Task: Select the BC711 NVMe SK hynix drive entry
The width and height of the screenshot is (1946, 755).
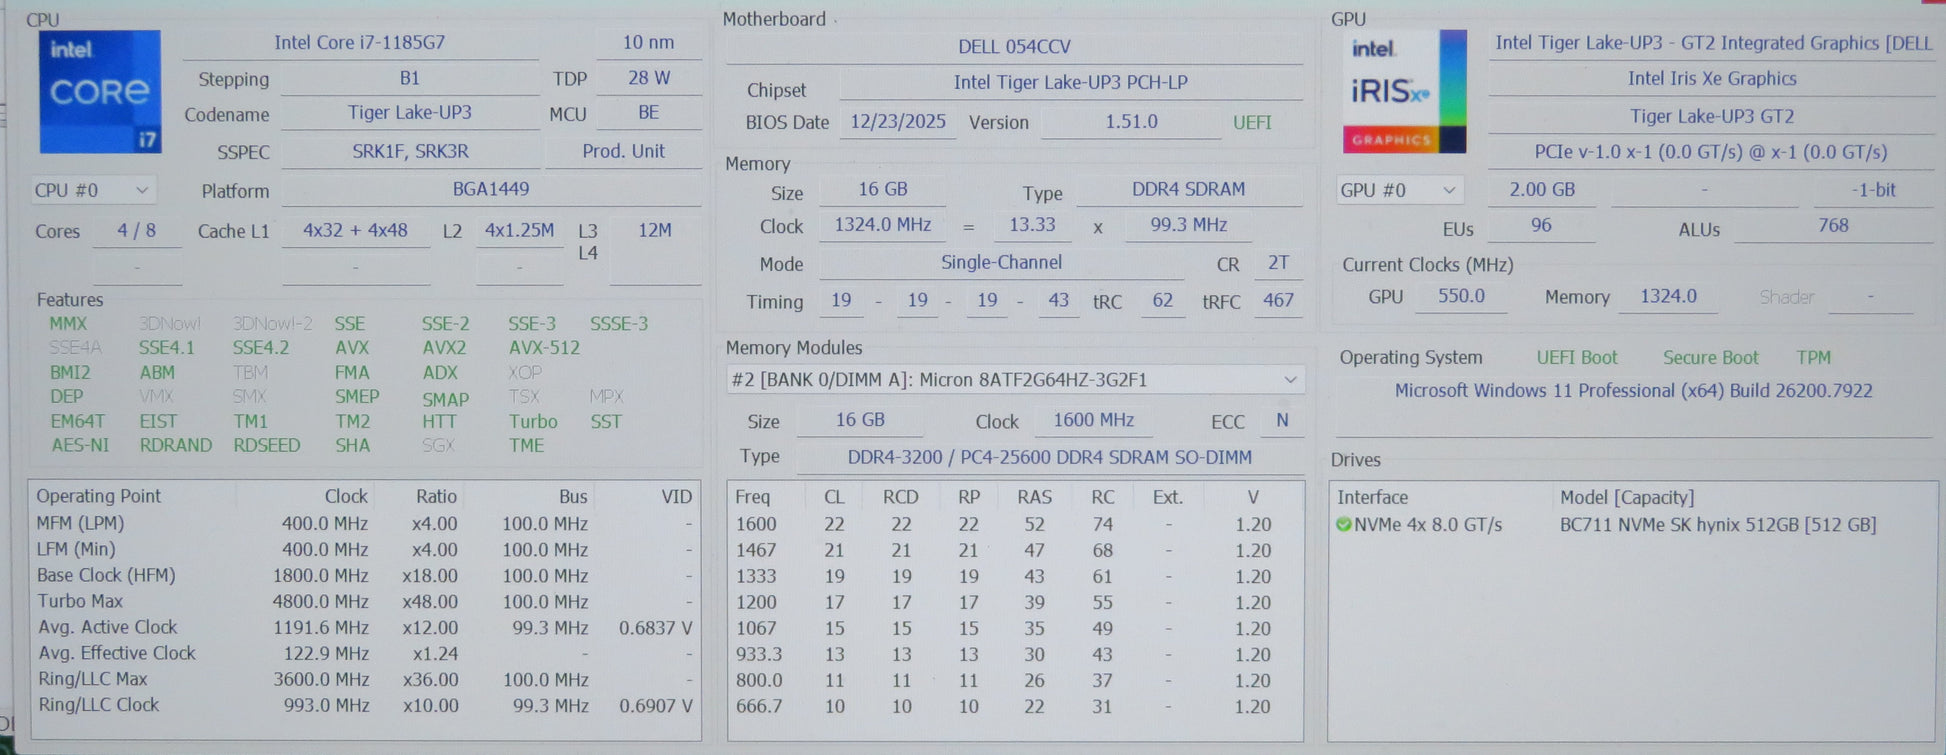Action: (x=1717, y=525)
